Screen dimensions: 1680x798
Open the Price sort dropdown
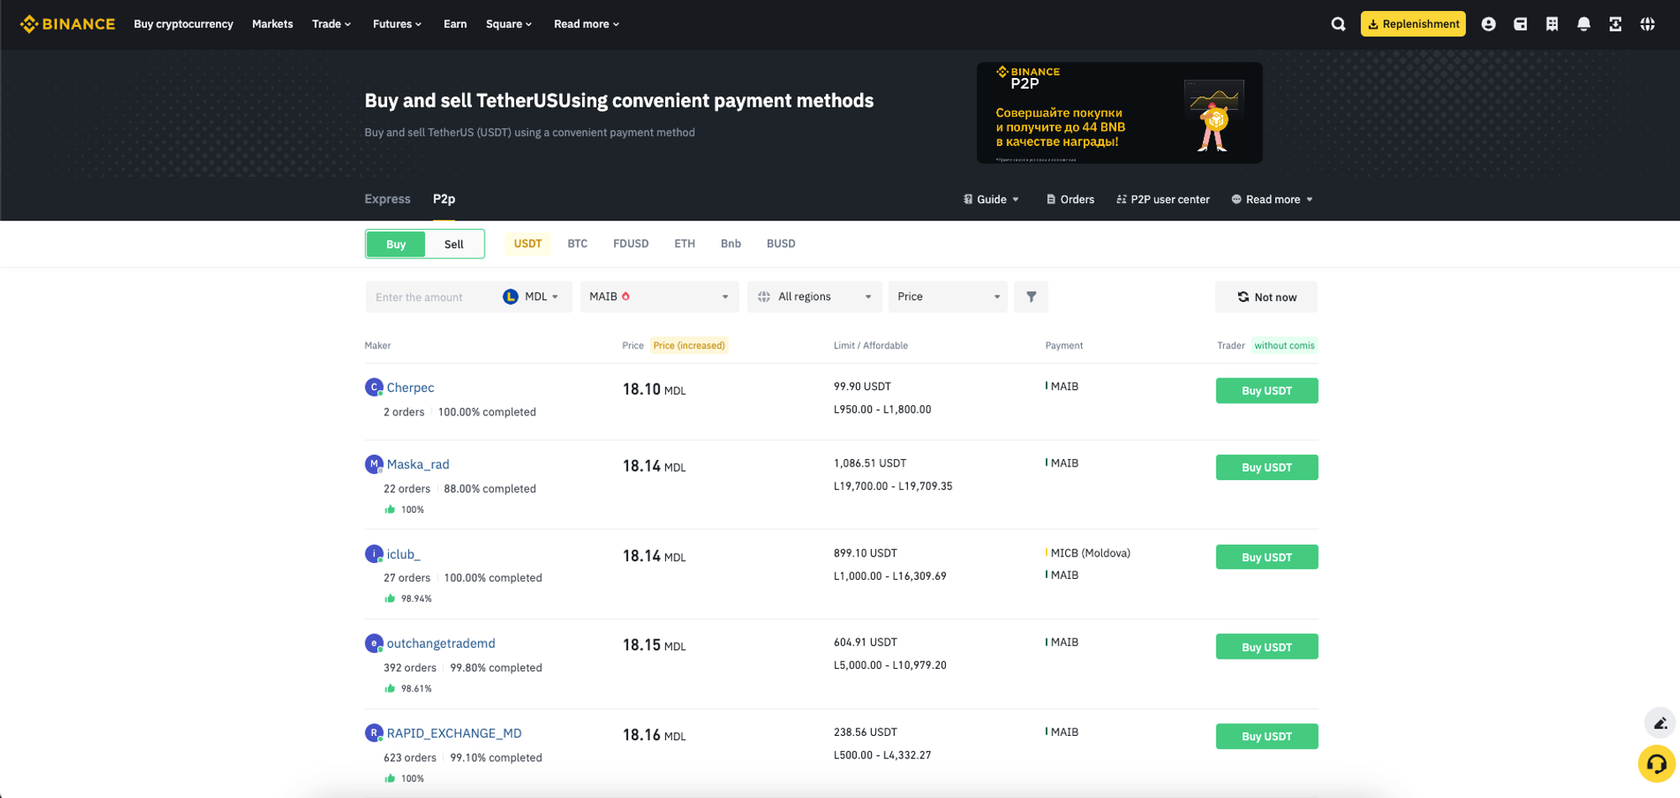click(x=948, y=297)
